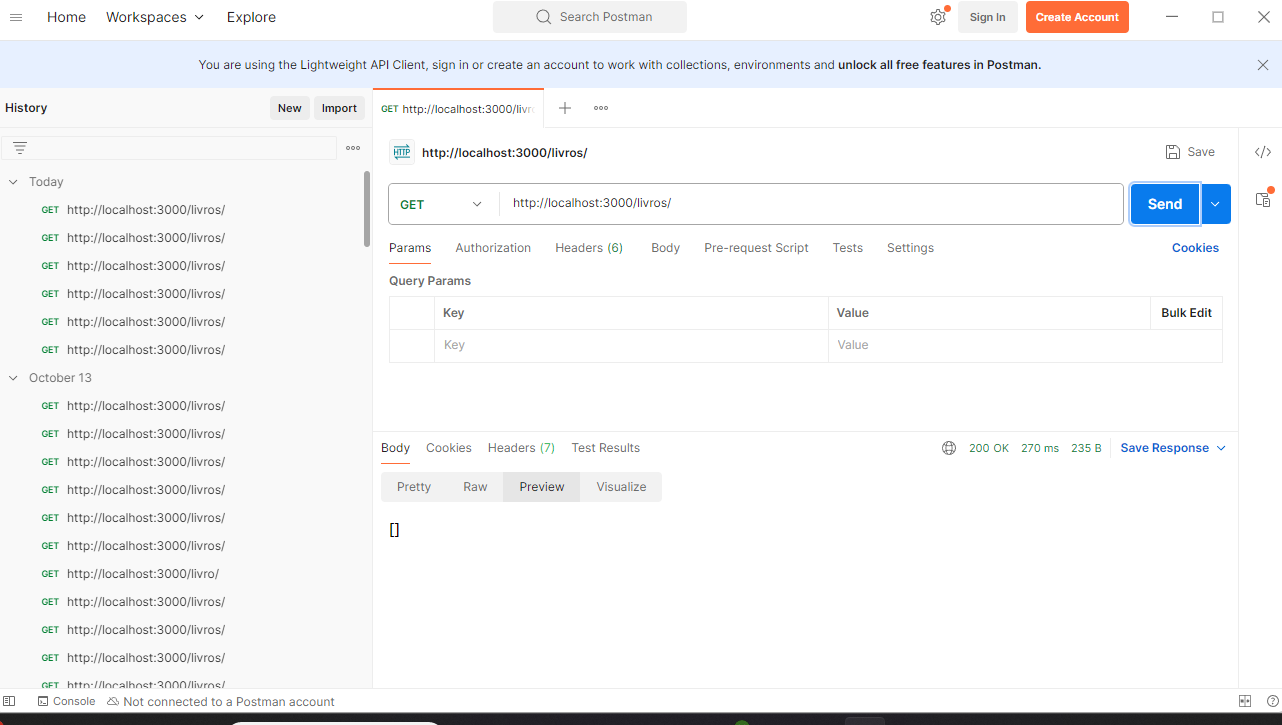Dismiss the lightweight client banner
The height and width of the screenshot is (725, 1282).
[1263, 65]
